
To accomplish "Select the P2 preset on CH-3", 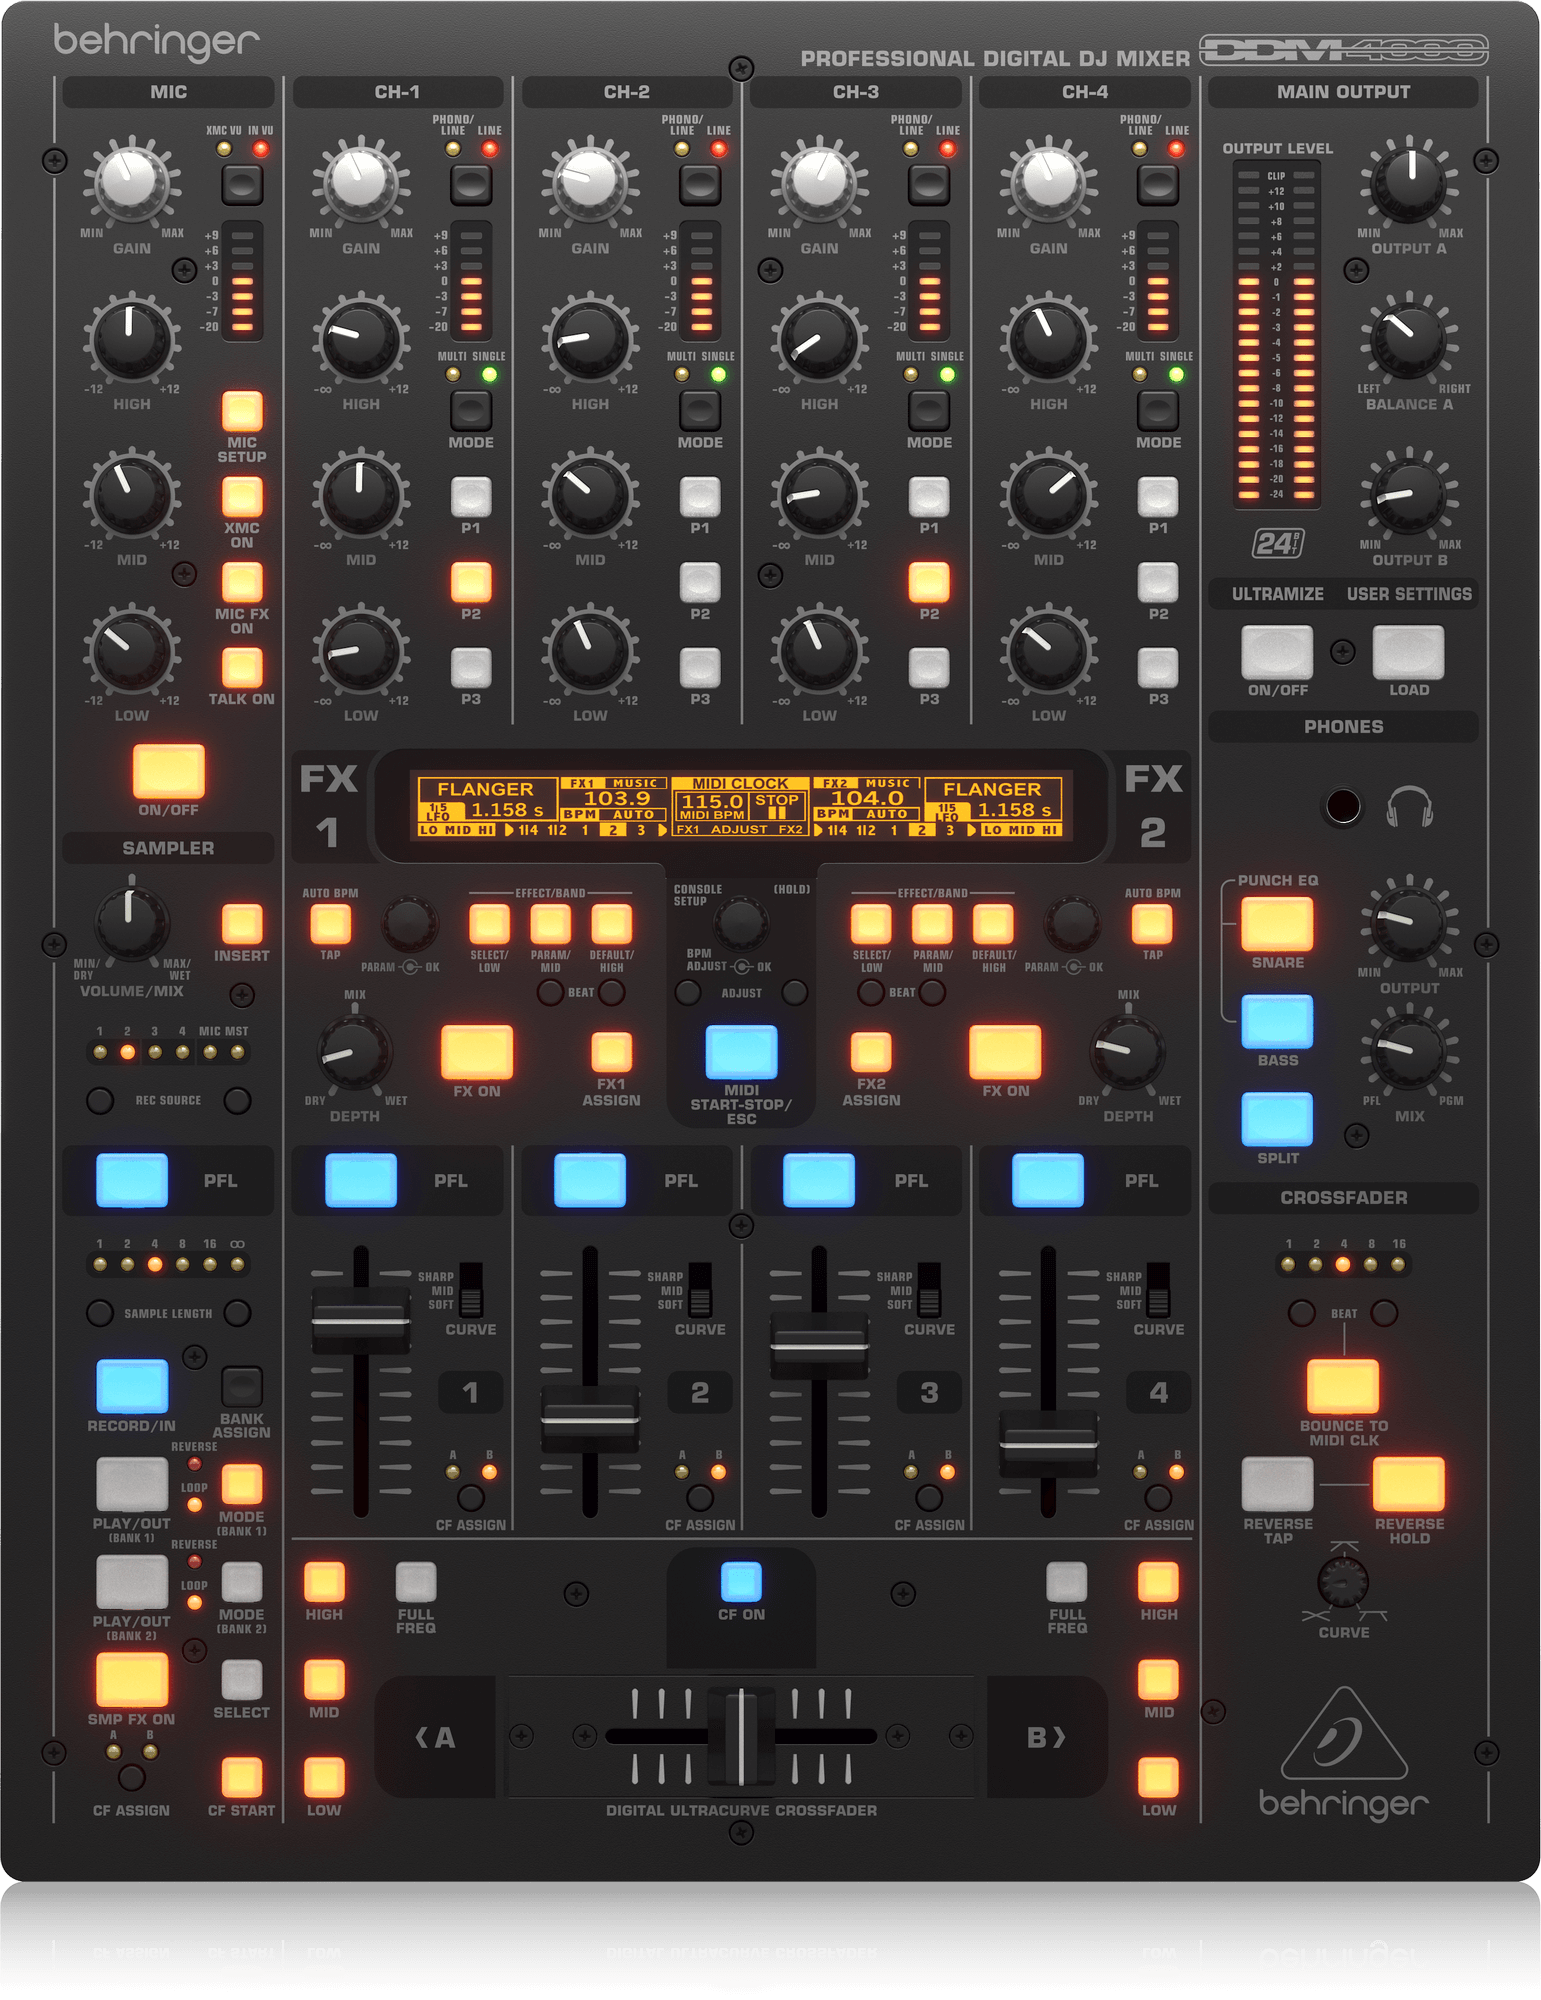I will click(x=928, y=582).
